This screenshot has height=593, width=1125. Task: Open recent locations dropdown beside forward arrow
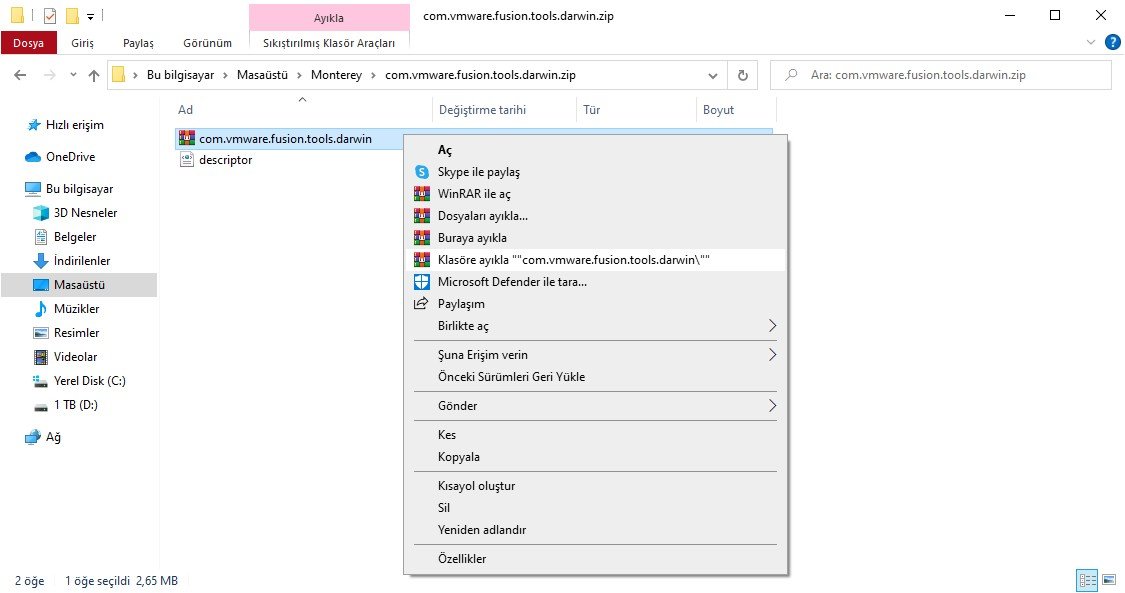[x=73, y=75]
